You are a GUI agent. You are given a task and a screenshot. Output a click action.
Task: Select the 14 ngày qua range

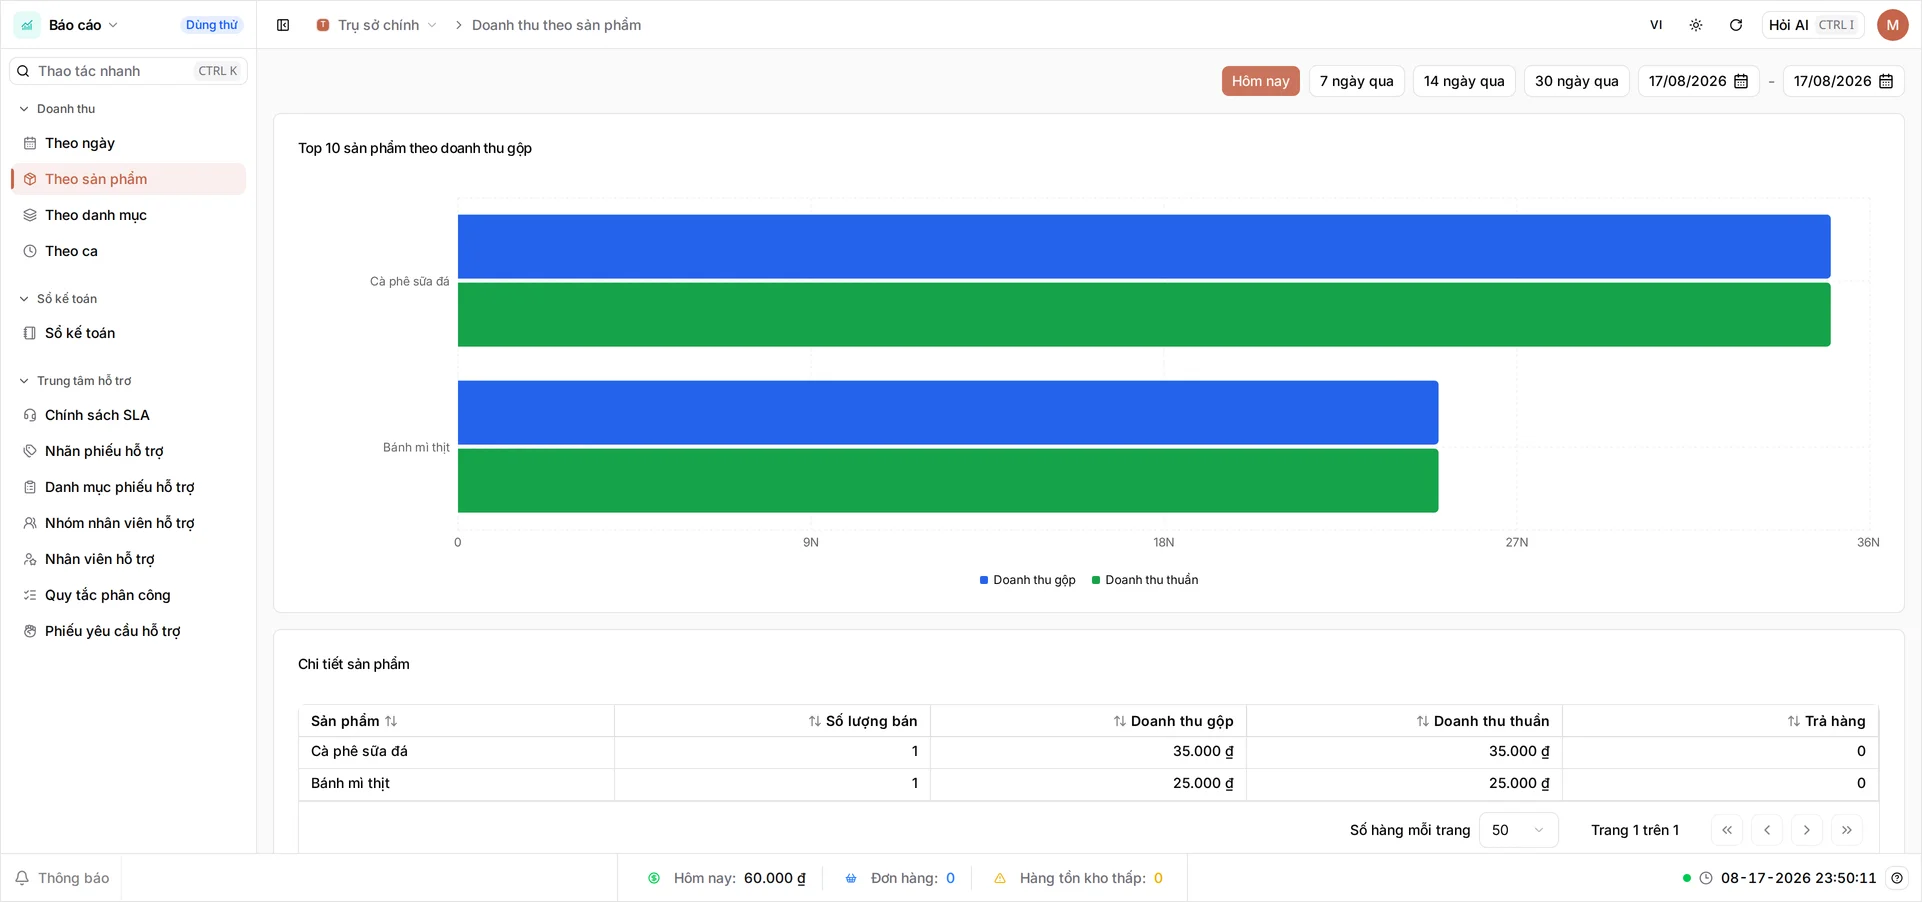pyautogui.click(x=1464, y=81)
